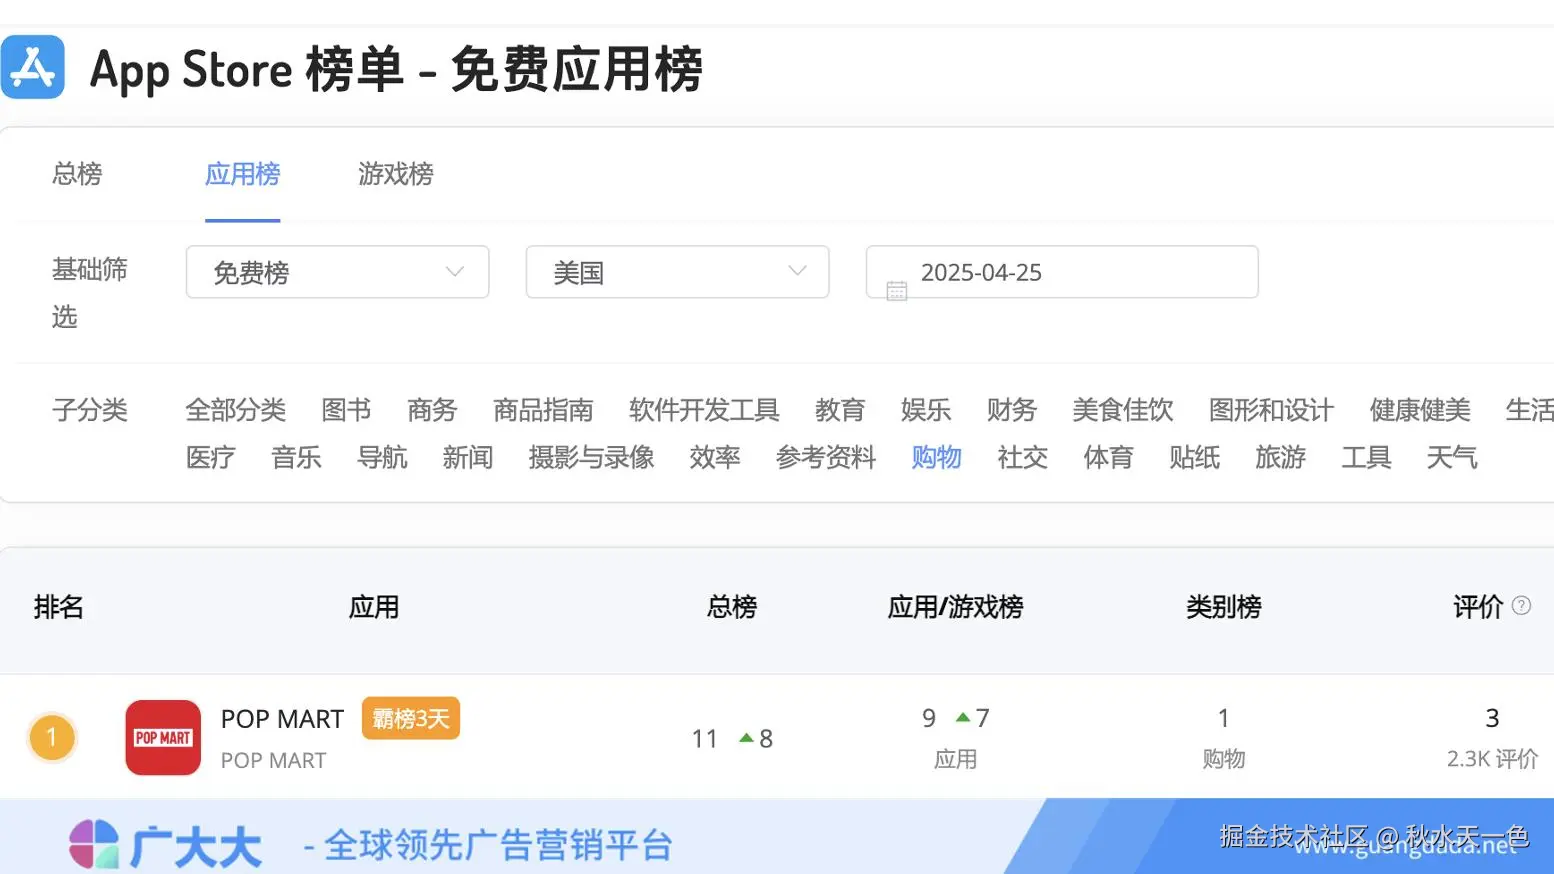
Task: Filter by 工具 subcategory
Action: tap(1367, 458)
